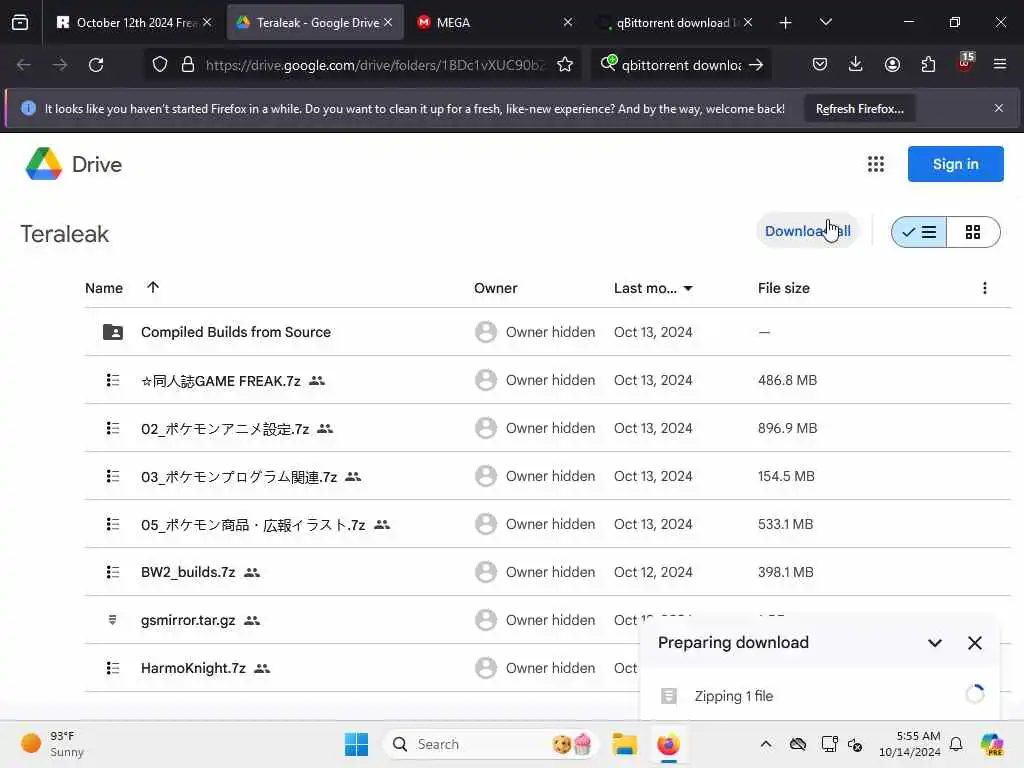Open the Compiled Builds from Source folder name
The image size is (1024, 768).
[x=236, y=332]
